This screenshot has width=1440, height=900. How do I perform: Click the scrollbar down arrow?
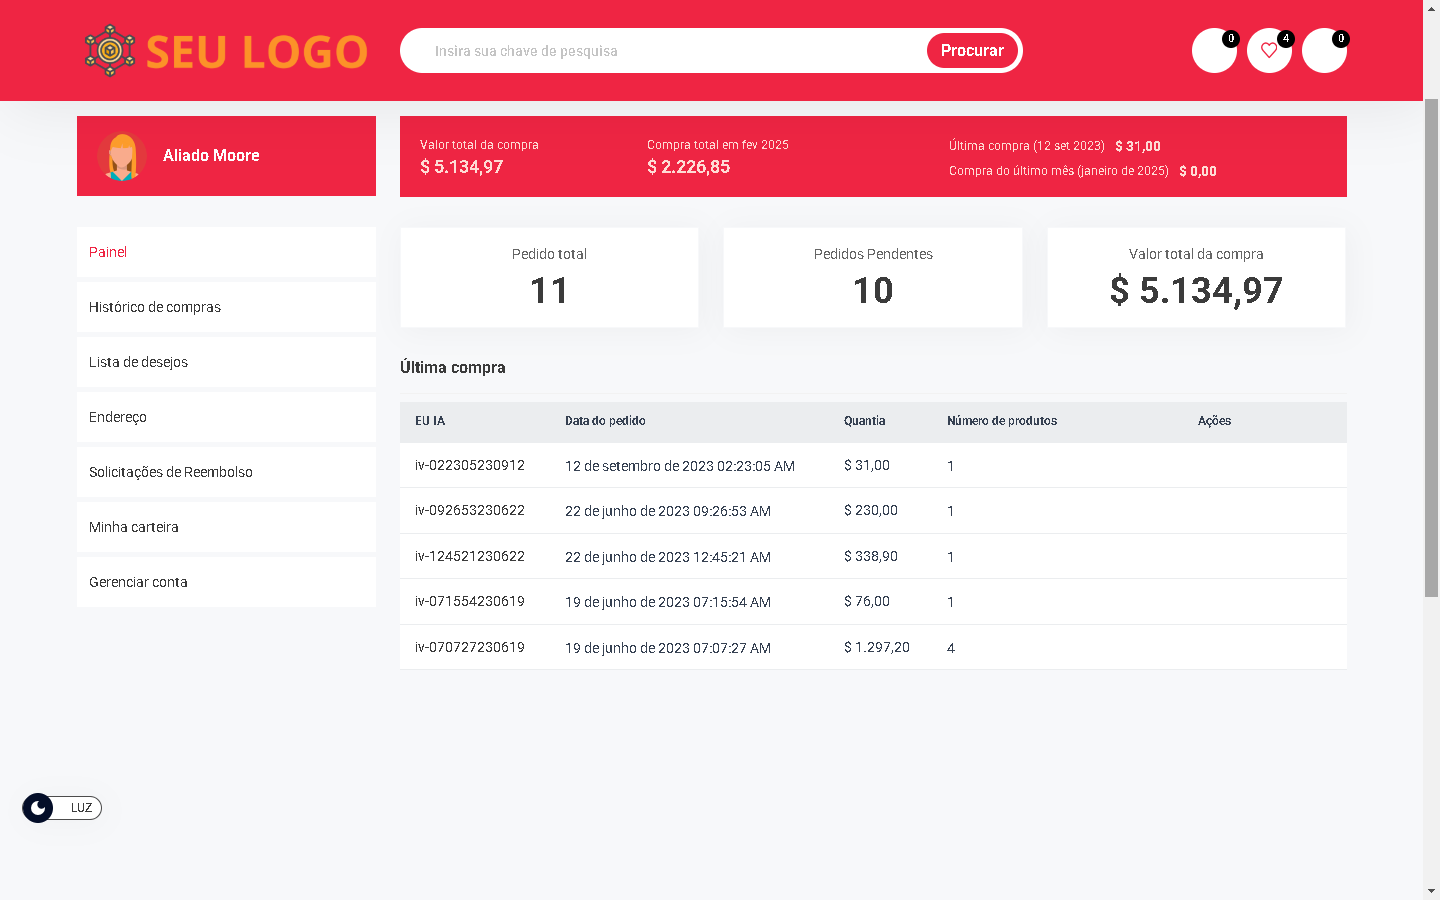(x=1431, y=890)
